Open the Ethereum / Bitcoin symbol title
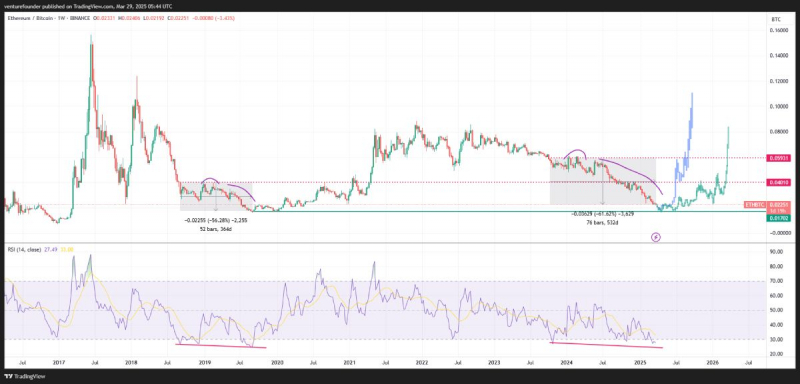800x384 pixels. [x=31, y=18]
